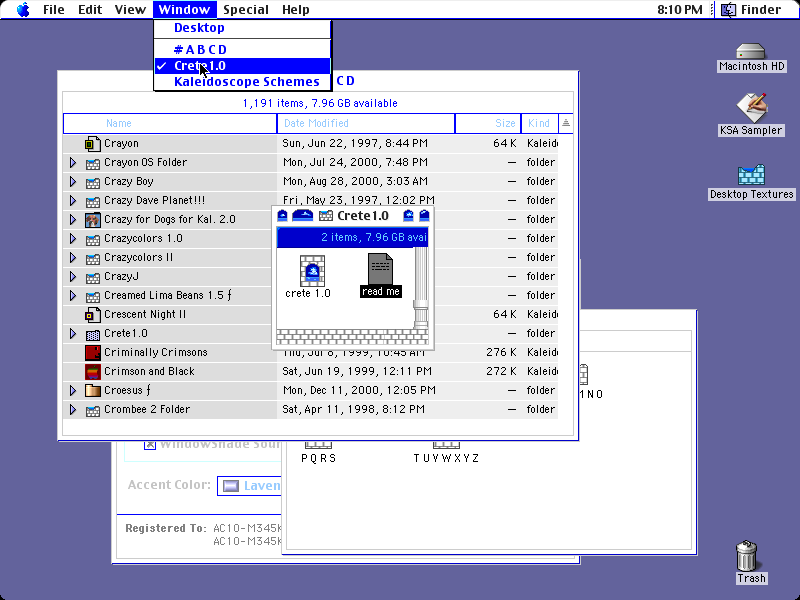Click the Trash icon
Viewport: 800px width, 600px height.
(747, 556)
